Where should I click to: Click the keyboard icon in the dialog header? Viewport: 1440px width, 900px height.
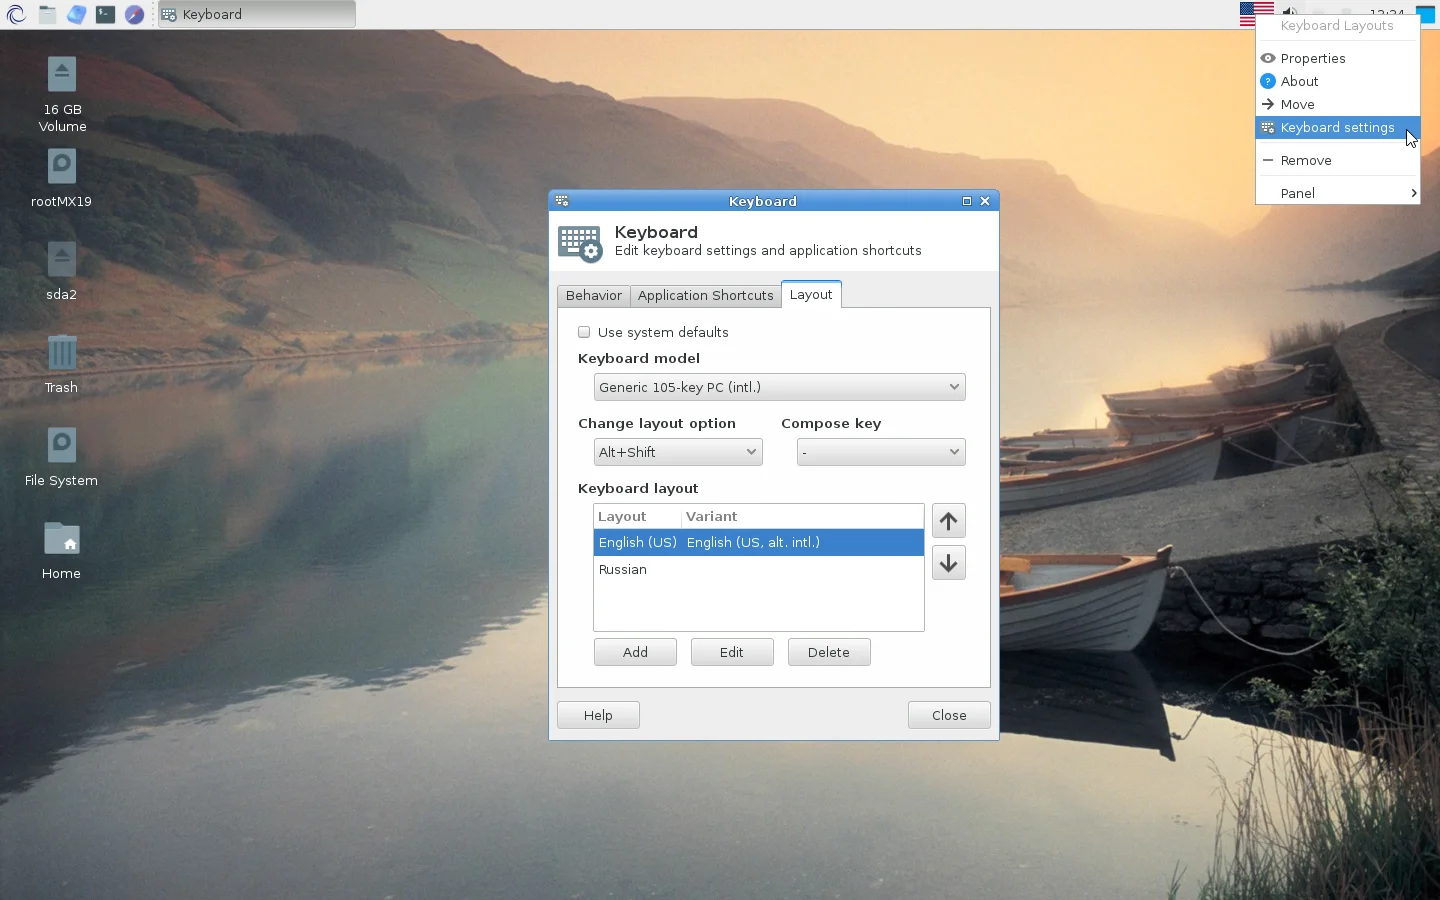580,243
